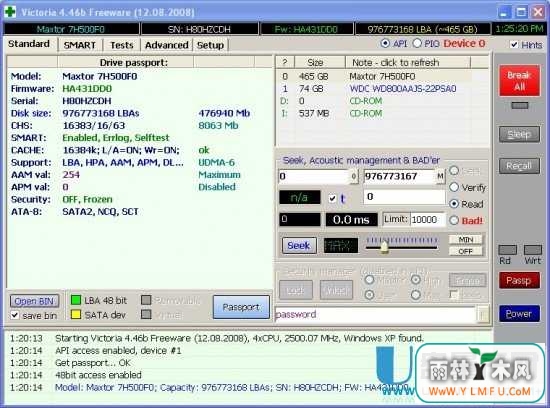Click the 0.0 ms timing display
The height and width of the screenshot is (408, 550).
[x=351, y=220]
